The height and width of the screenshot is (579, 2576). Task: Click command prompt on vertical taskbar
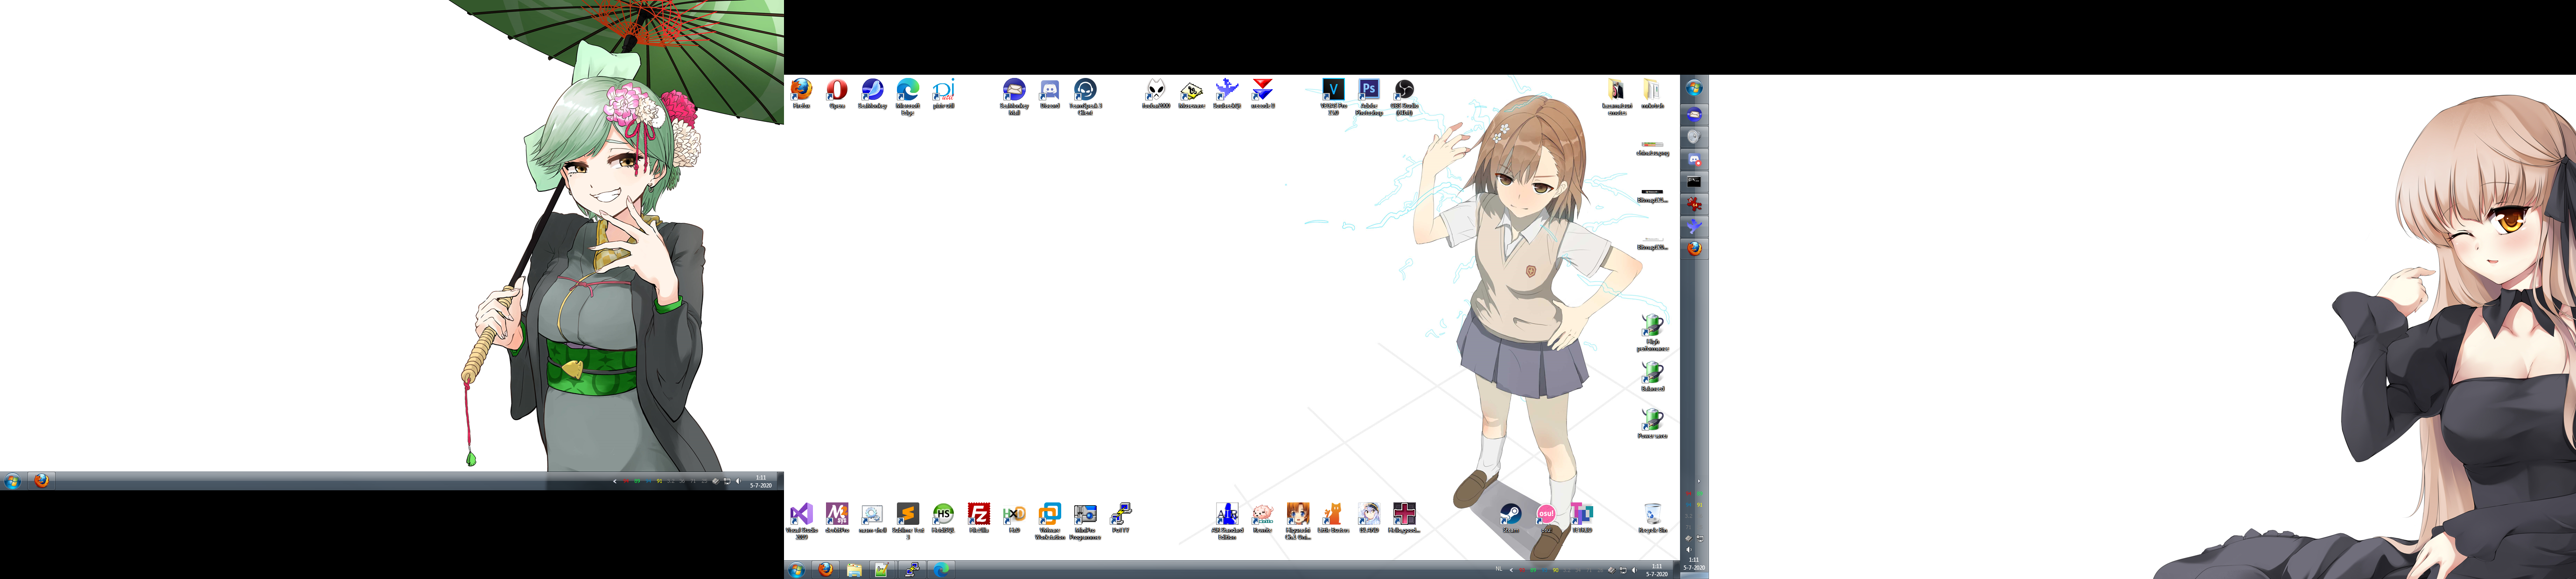click(1694, 182)
